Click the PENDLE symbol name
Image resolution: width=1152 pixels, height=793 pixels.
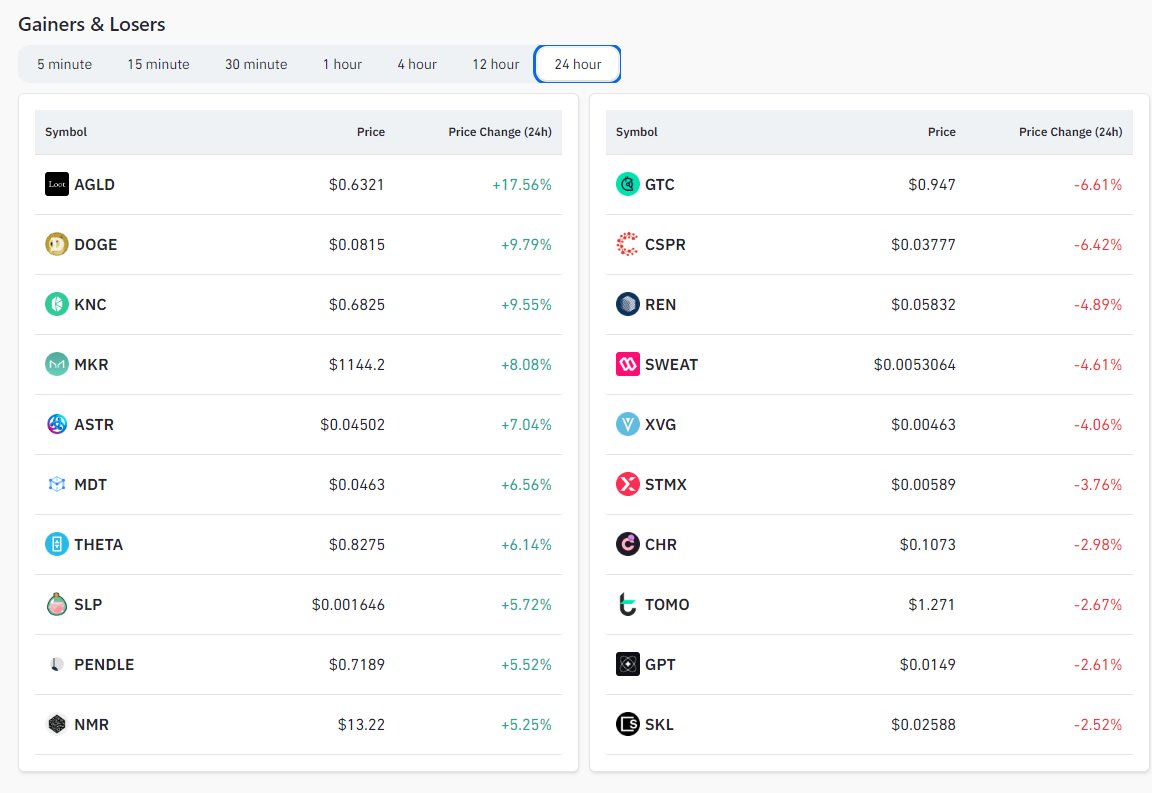104,664
